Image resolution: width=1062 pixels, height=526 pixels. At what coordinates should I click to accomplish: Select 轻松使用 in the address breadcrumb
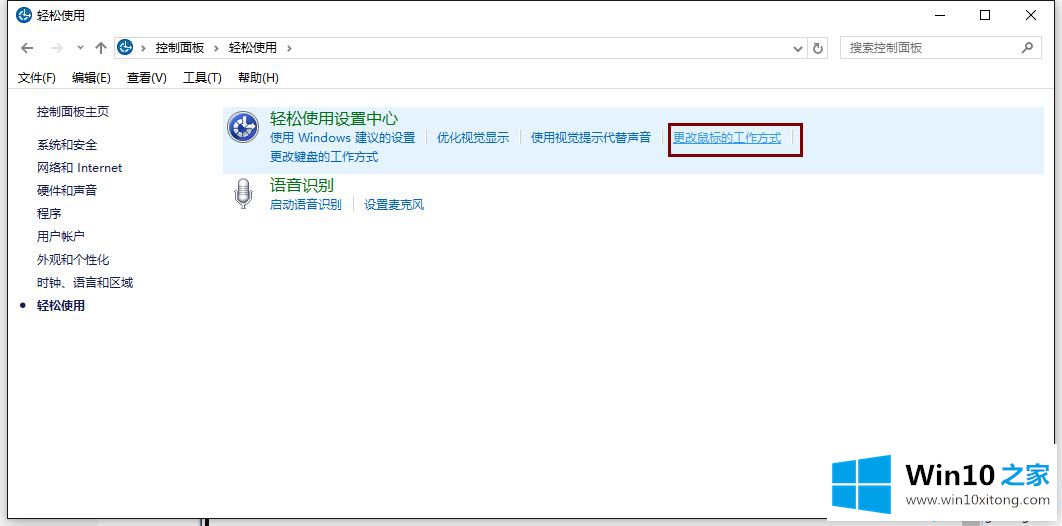coord(253,48)
